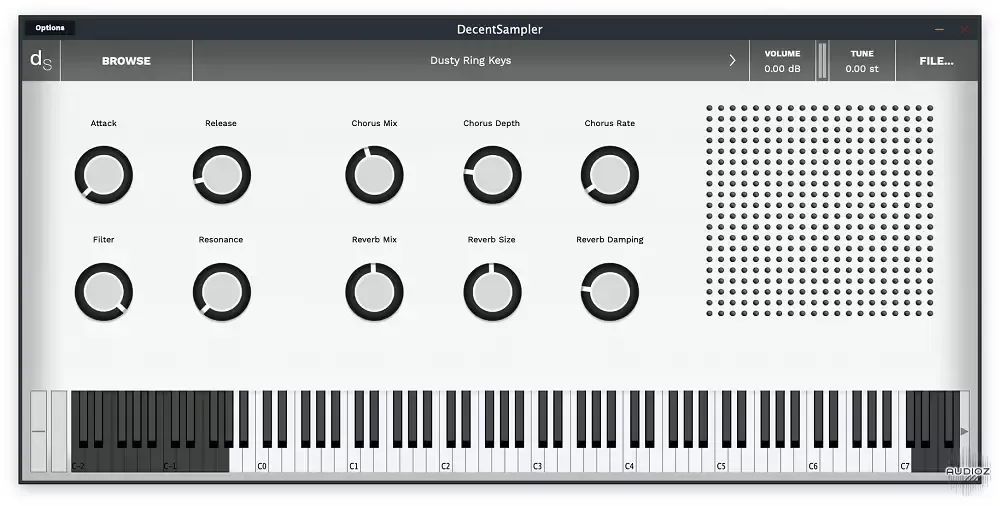
Task: Click the VOLUME 0.00 dB control
Action: pos(782,61)
